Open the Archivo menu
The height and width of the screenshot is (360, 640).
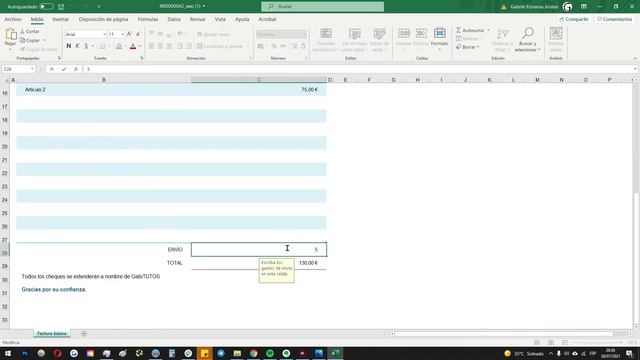tap(13, 19)
